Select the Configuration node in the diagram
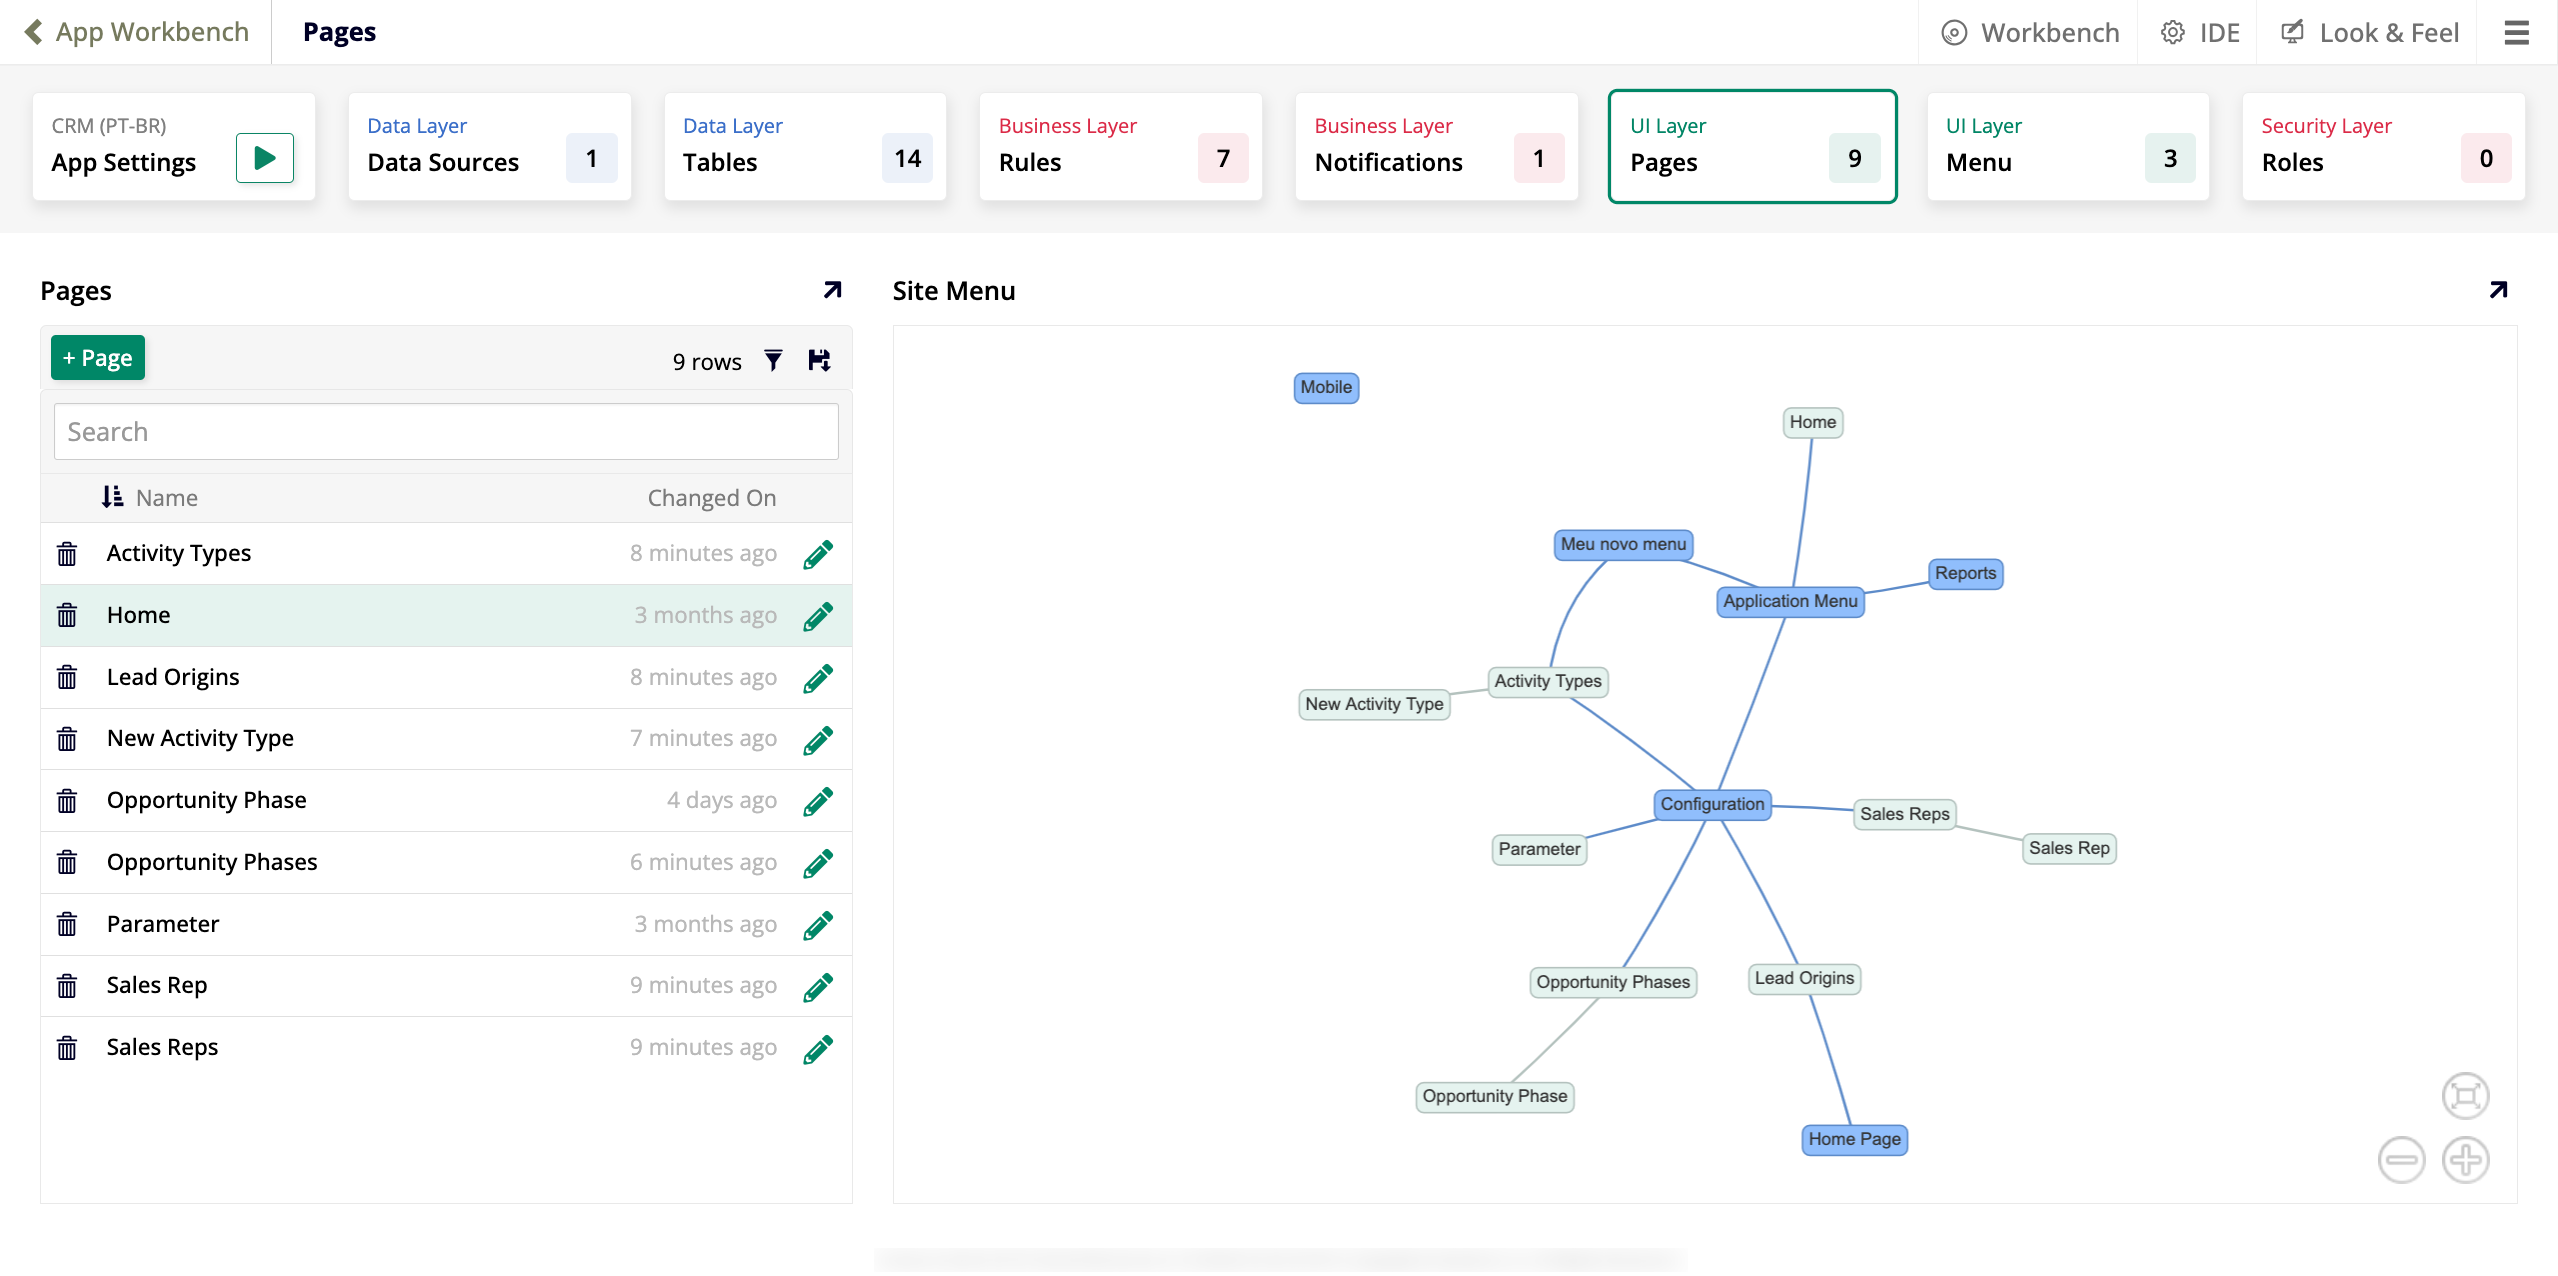This screenshot has height=1276, width=2558. pos(1711,804)
